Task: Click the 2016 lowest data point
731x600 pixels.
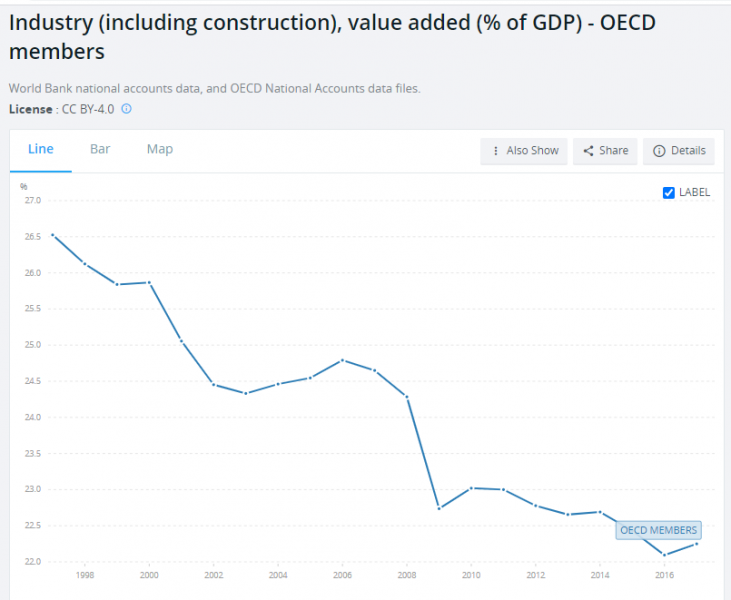Action: pyautogui.click(x=664, y=555)
